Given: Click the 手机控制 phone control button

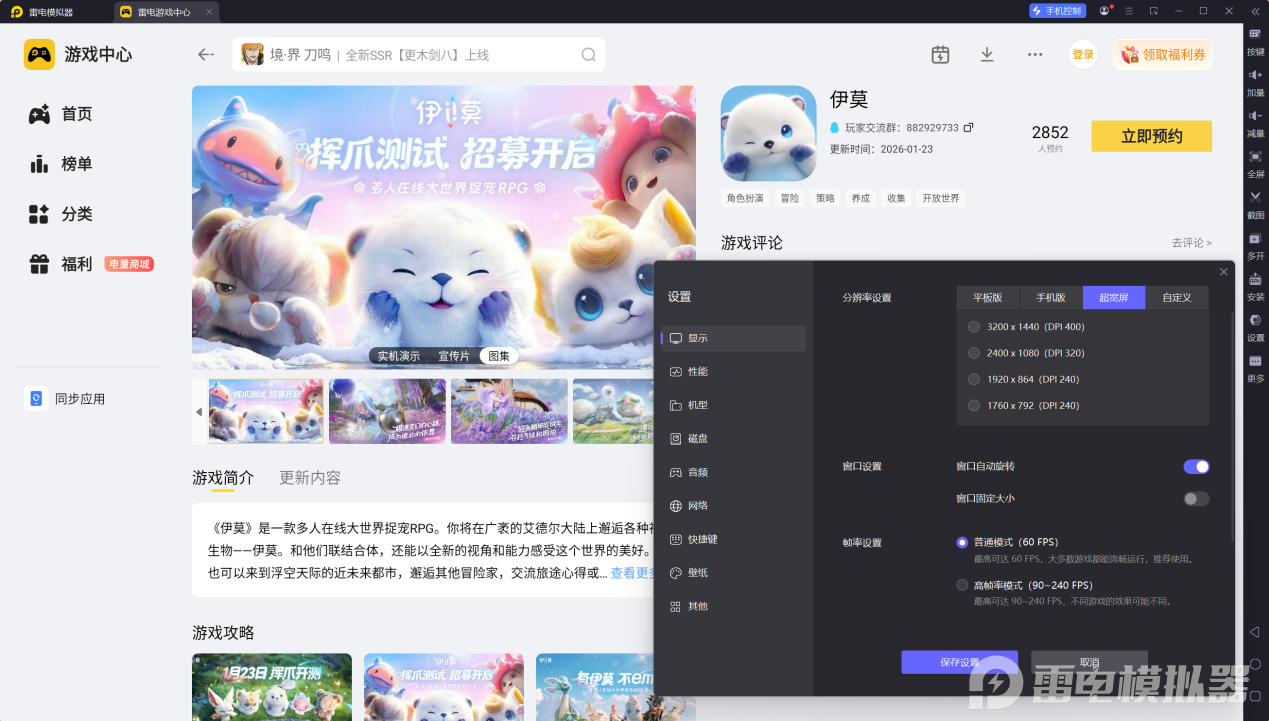Looking at the screenshot, I should (1057, 11).
